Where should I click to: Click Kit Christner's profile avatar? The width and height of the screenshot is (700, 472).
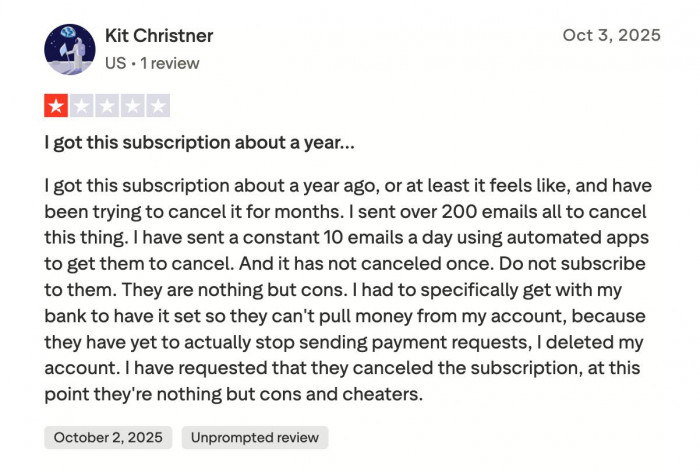point(69,48)
